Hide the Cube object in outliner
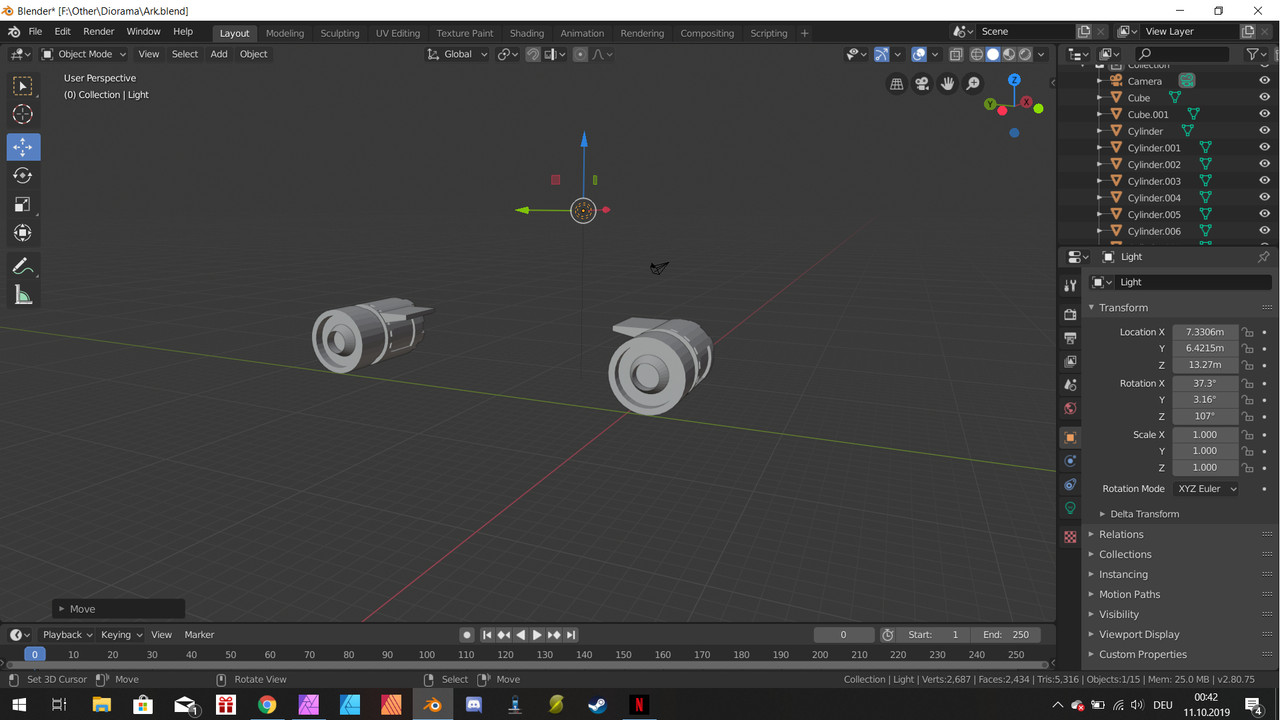 coord(1264,98)
